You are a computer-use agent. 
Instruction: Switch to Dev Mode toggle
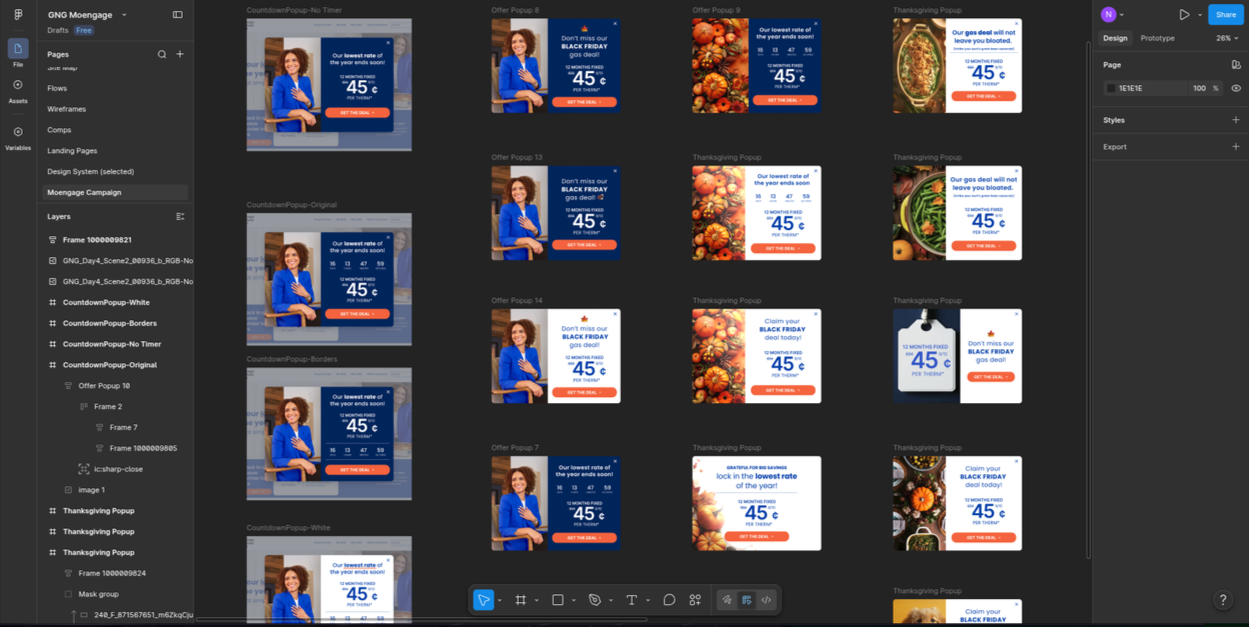pos(767,600)
